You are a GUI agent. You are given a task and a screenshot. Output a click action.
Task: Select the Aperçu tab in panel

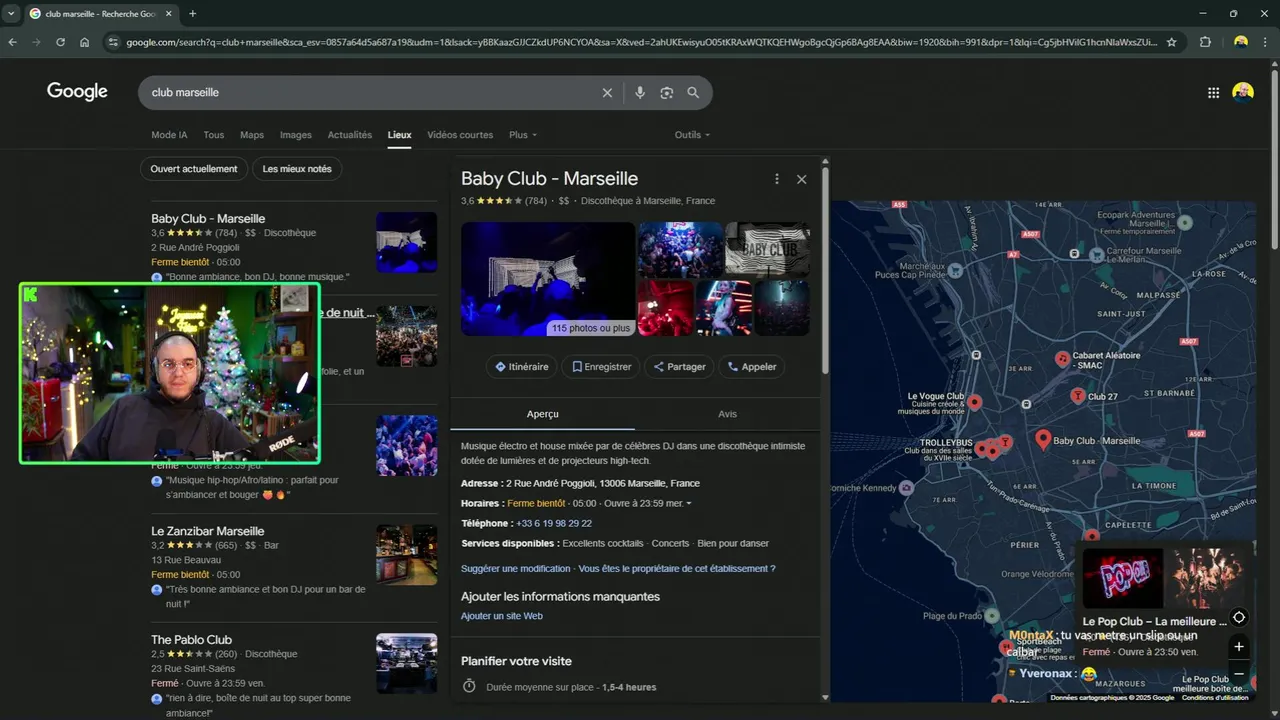543,414
